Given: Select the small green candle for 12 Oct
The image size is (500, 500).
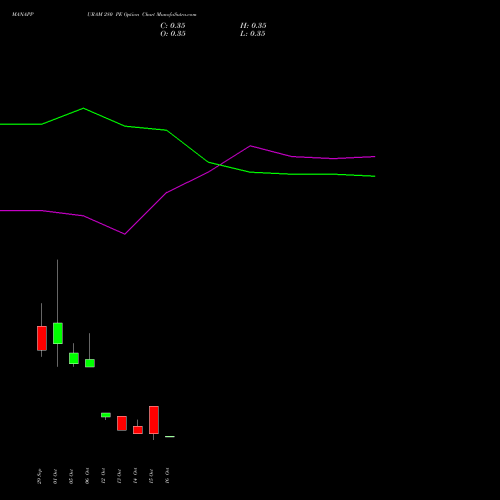Looking at the screenshot, I should (x=106, y=415).
